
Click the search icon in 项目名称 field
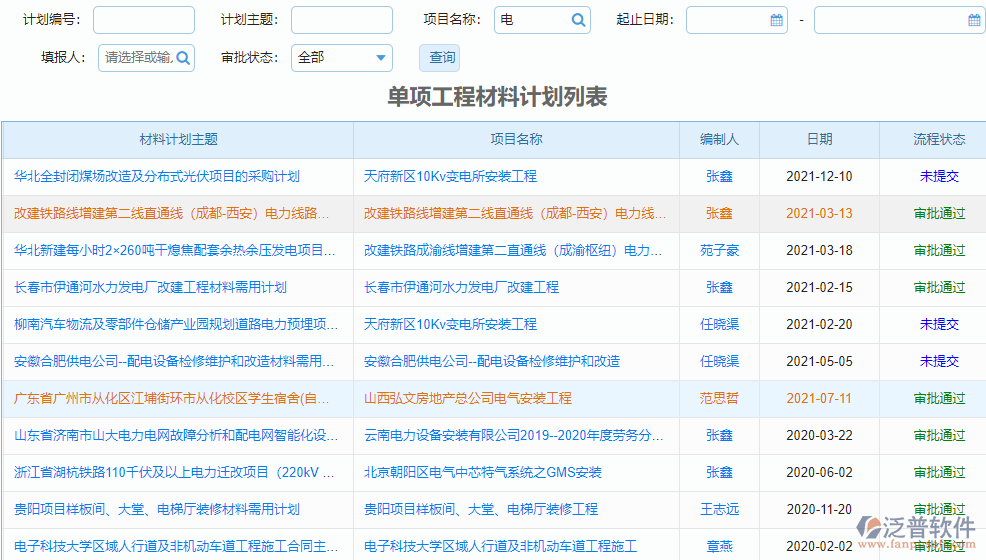point(578,20)
